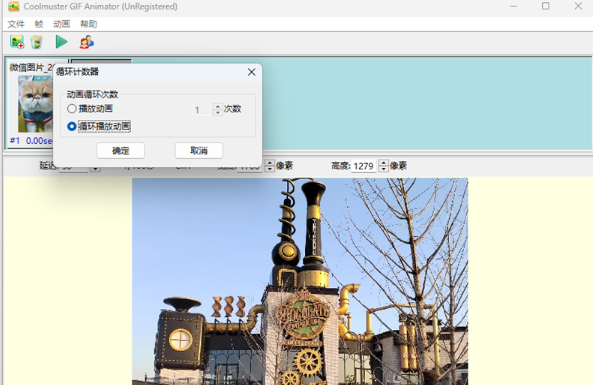Confirm the dialog with 确定
The image size is (593, 385).
coord(121,151)
